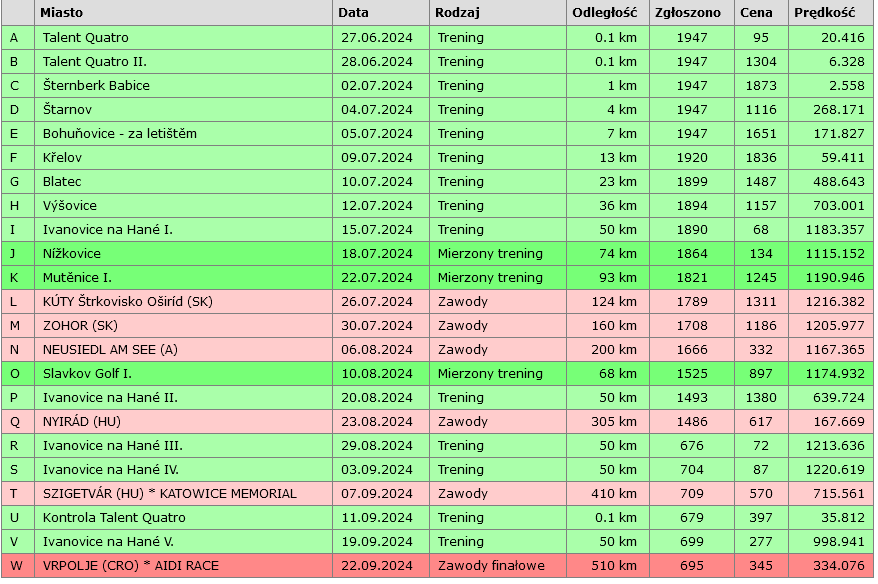Click SZIGETVÁR (HU) * KATOWICE MEMORIAL race
Viewport: 878px width, 584px height.
click(x=169, y=493)
